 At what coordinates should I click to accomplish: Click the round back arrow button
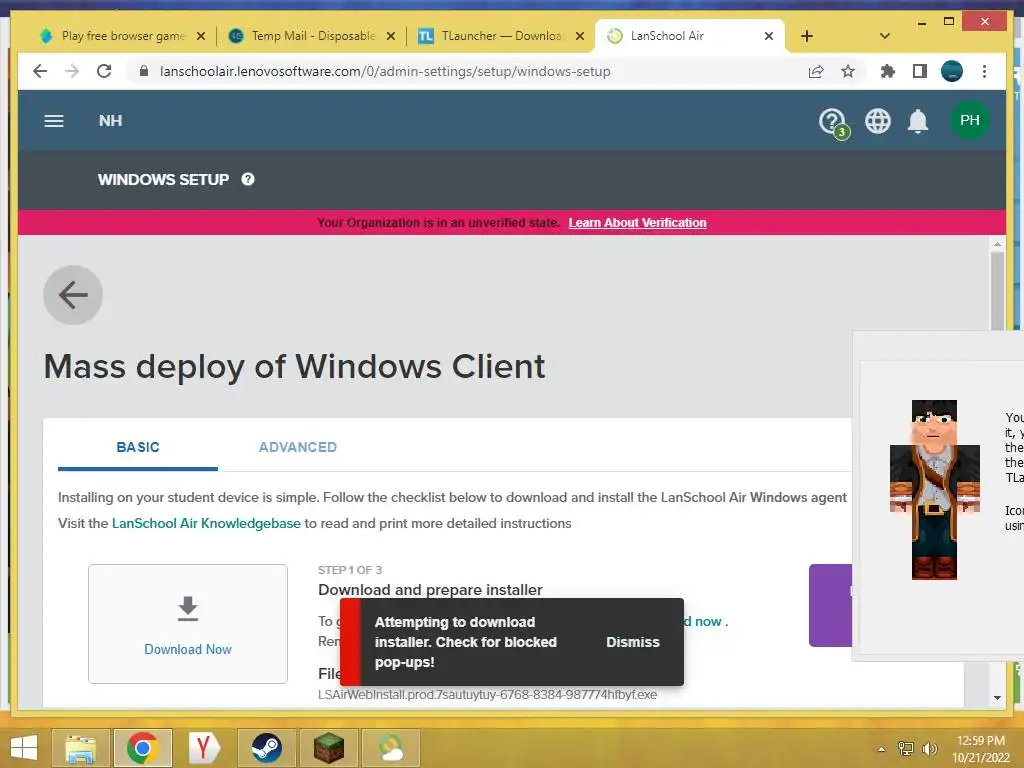[73, 295]
